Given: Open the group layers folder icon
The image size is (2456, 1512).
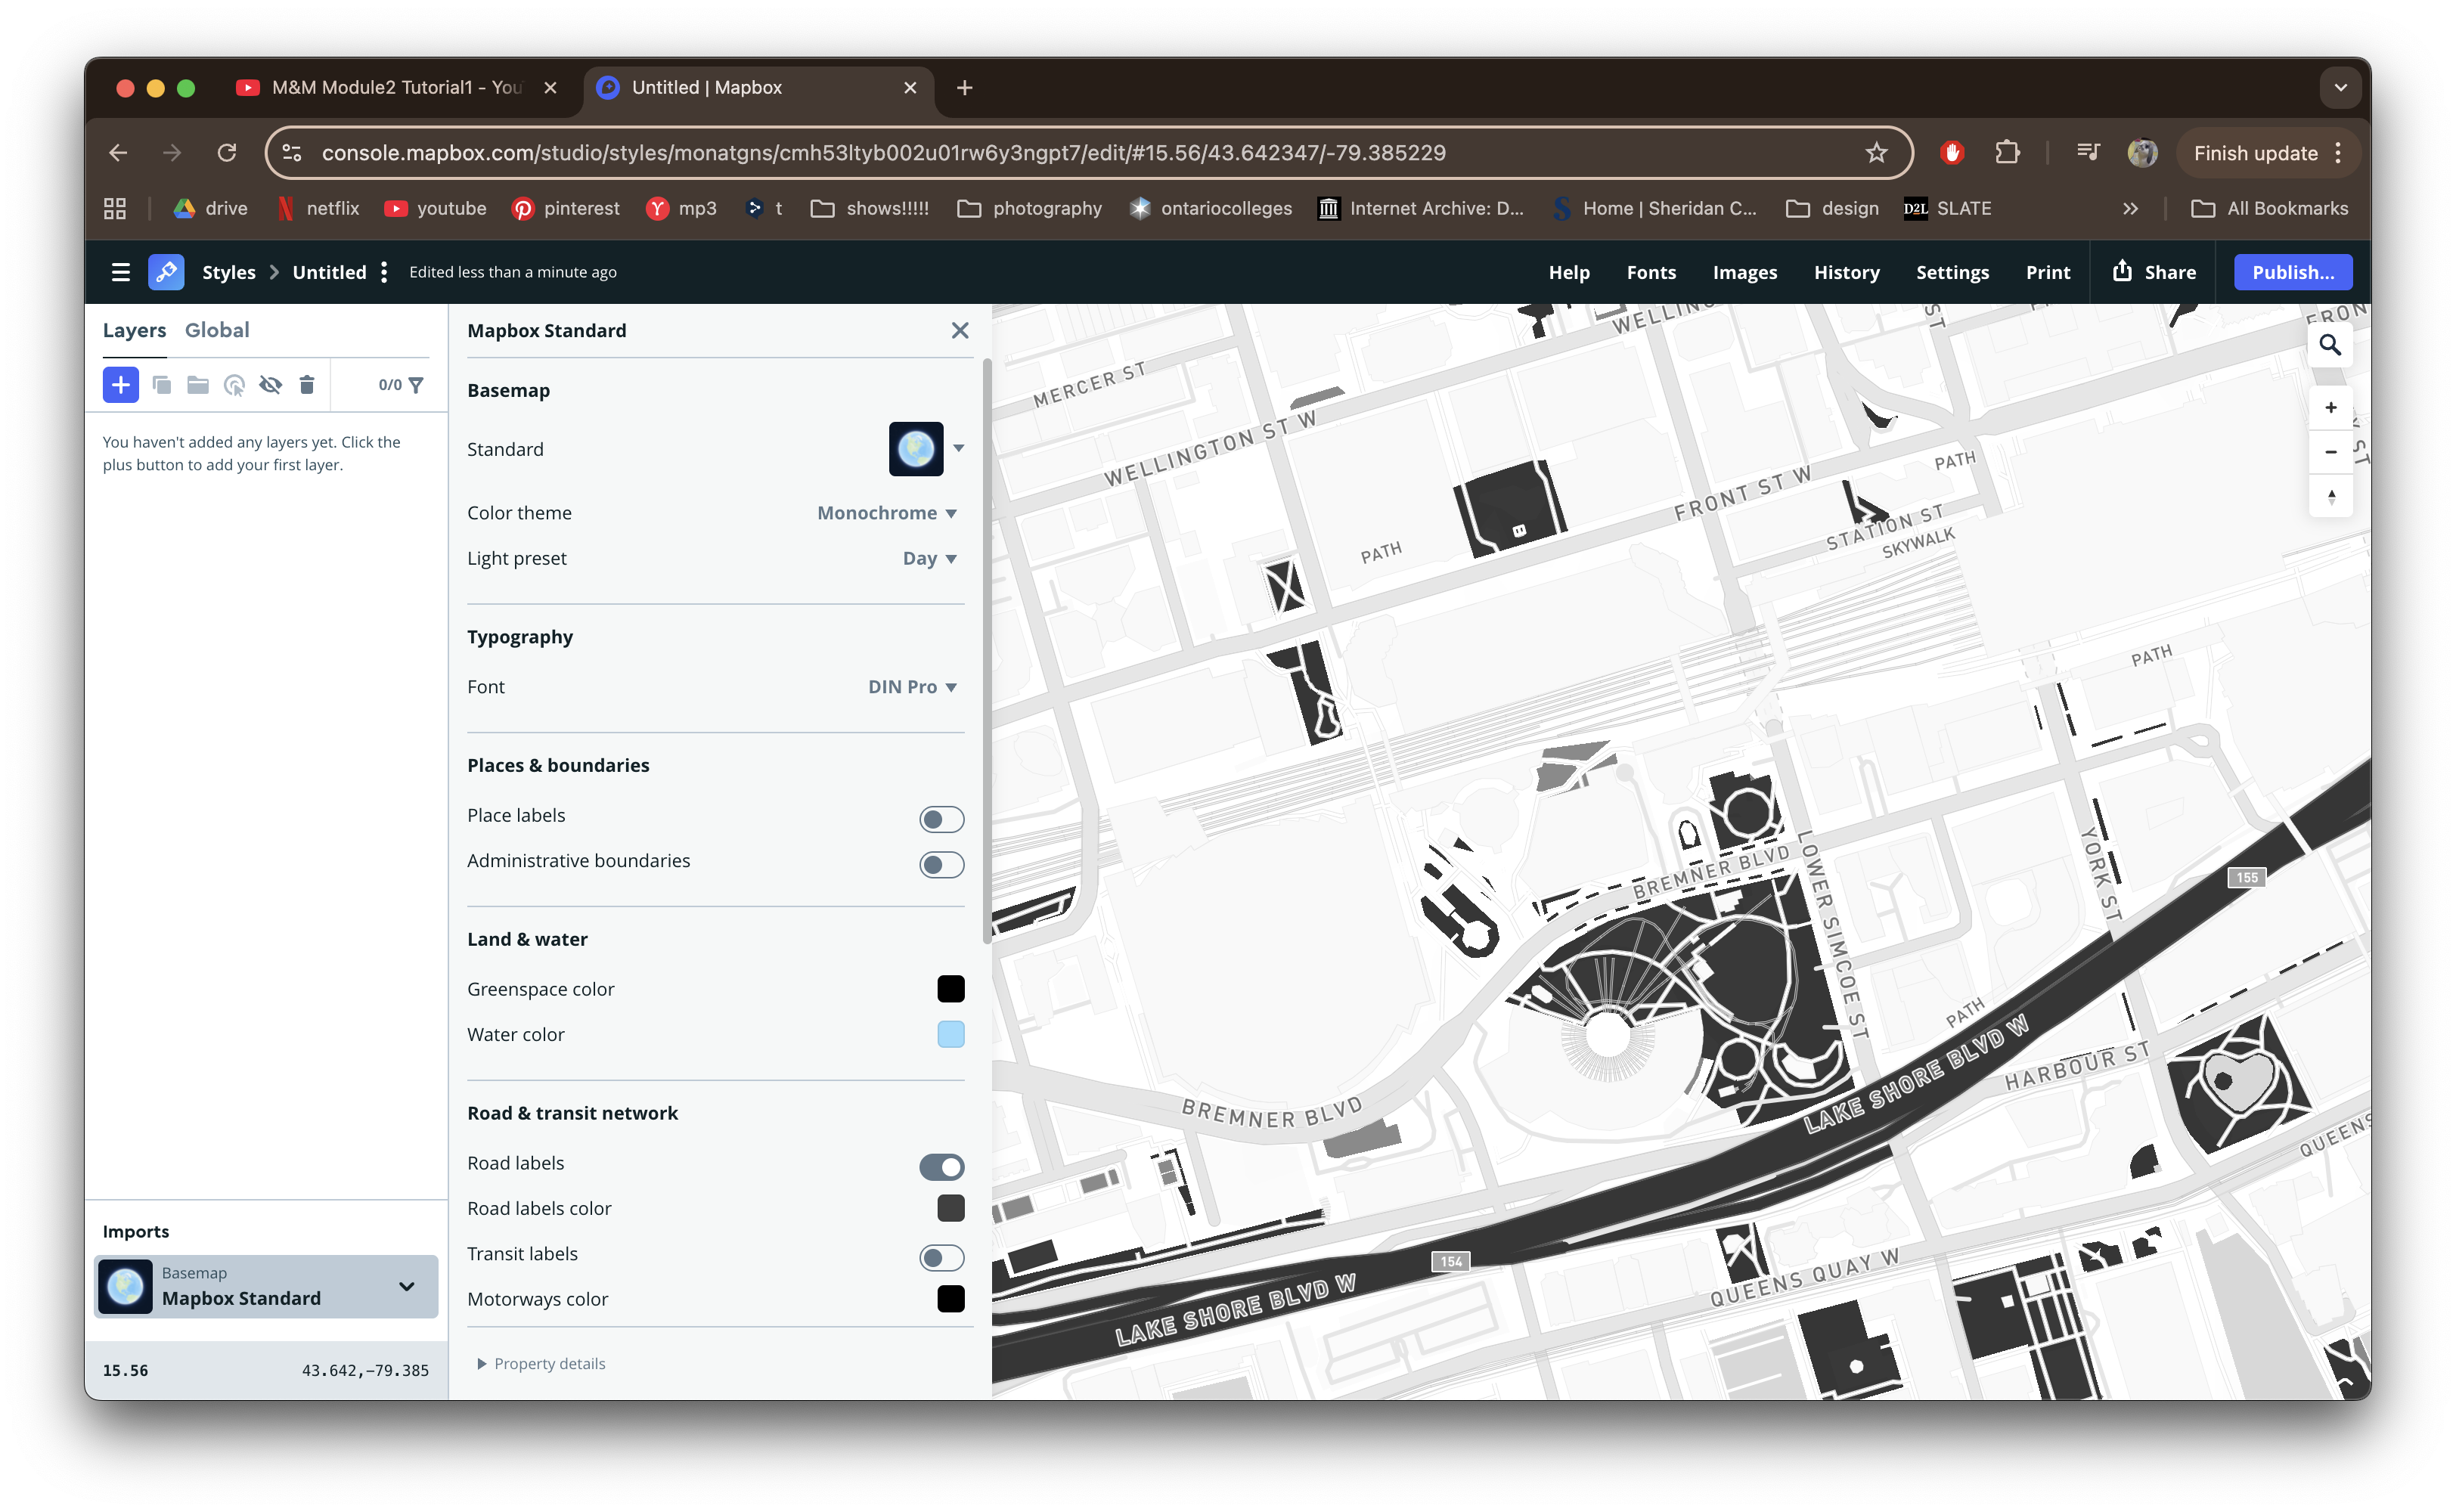Looking at the screenshot, I should pyautogui.click(x=197, y=385).
